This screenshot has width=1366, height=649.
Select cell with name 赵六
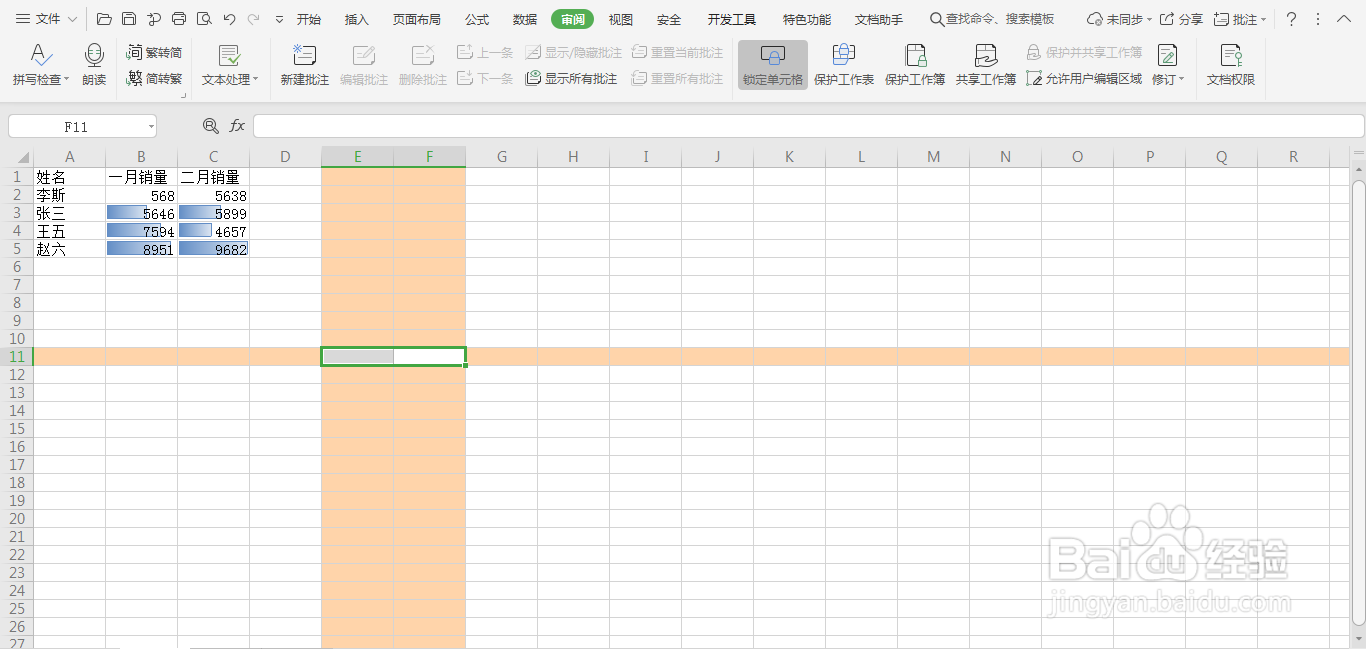69,249
